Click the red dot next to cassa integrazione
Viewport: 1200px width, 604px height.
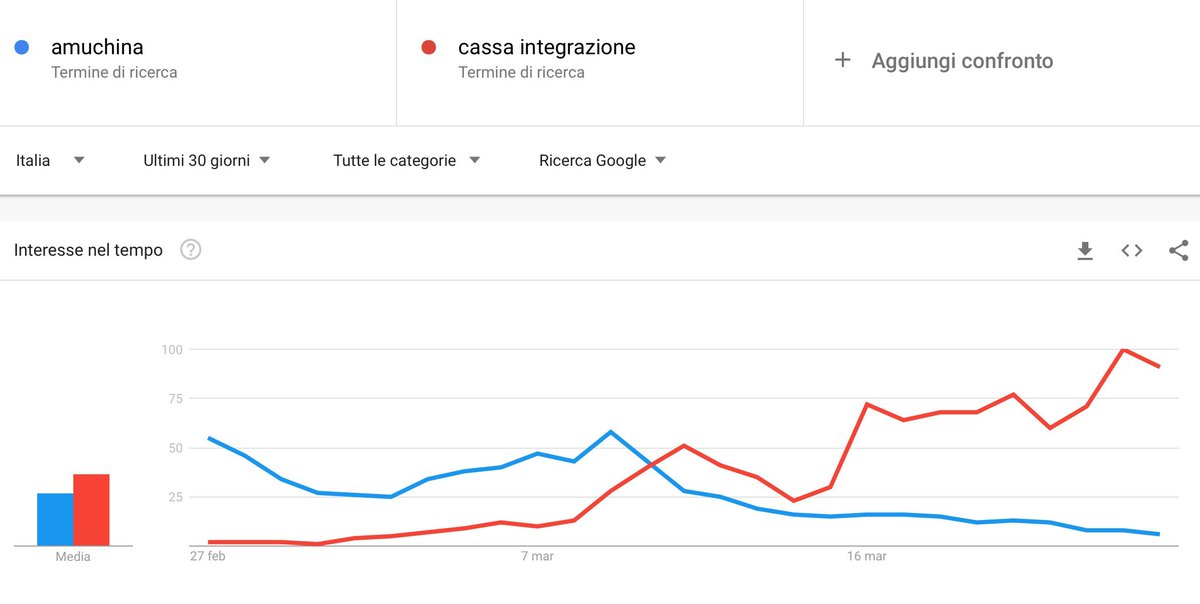(x=429, y=47)
